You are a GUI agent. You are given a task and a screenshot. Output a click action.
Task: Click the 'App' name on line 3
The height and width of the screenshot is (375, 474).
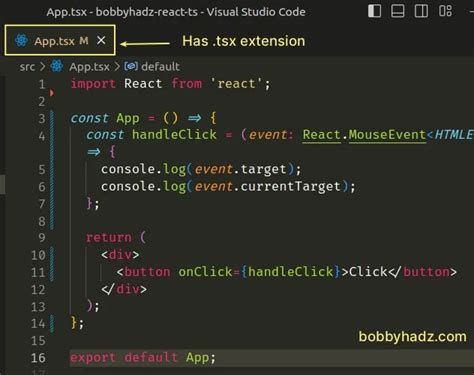click(x=128, y=118)
